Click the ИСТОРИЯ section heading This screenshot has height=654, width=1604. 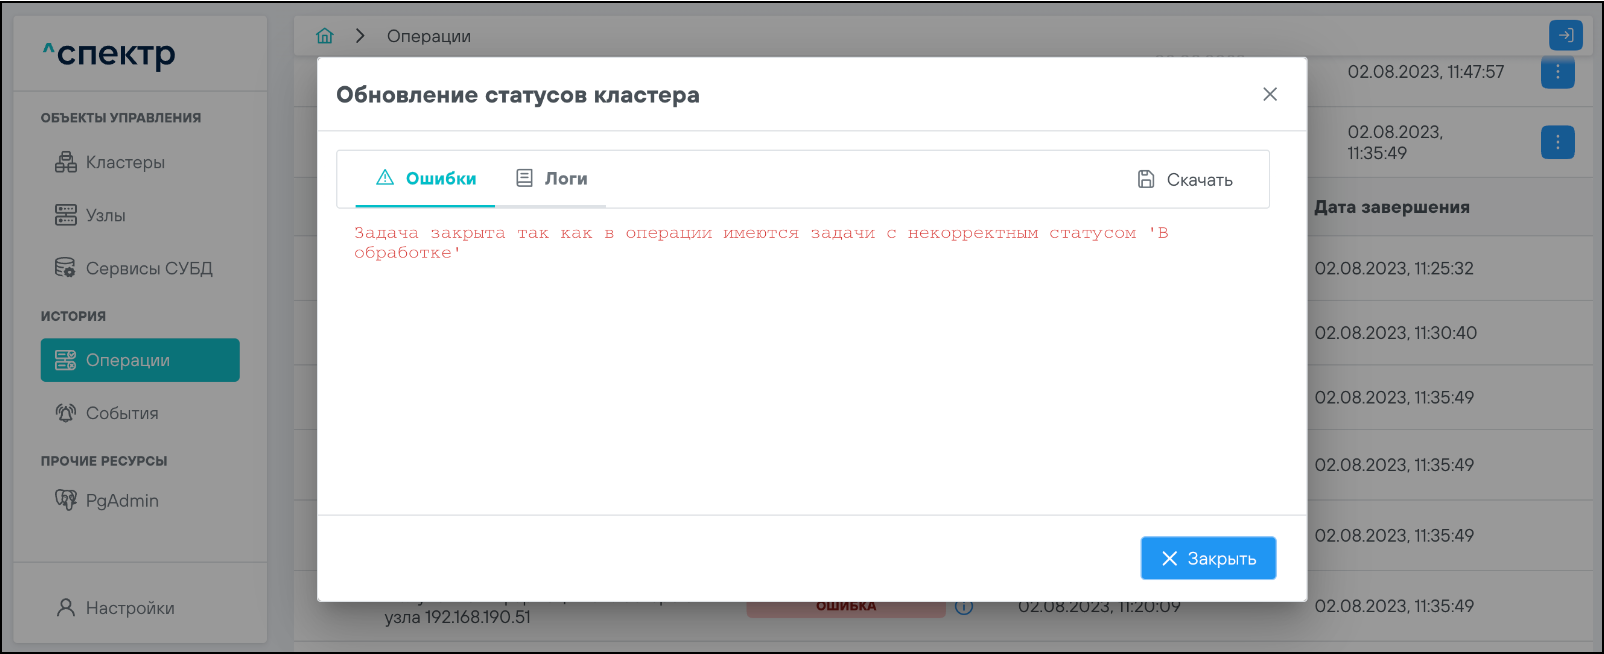tap(73, 316)
